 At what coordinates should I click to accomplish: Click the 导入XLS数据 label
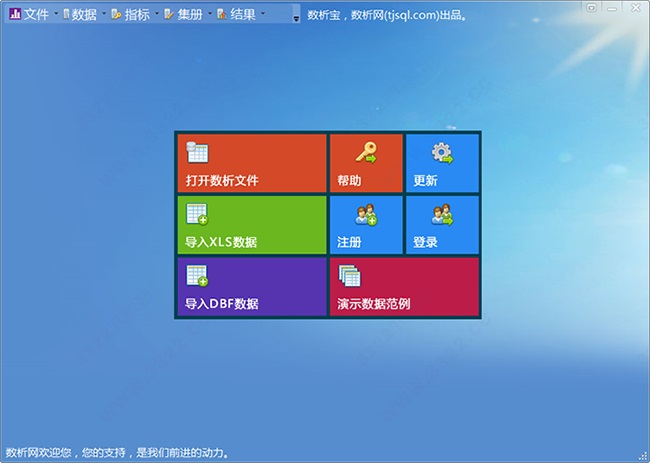point(221,242)
